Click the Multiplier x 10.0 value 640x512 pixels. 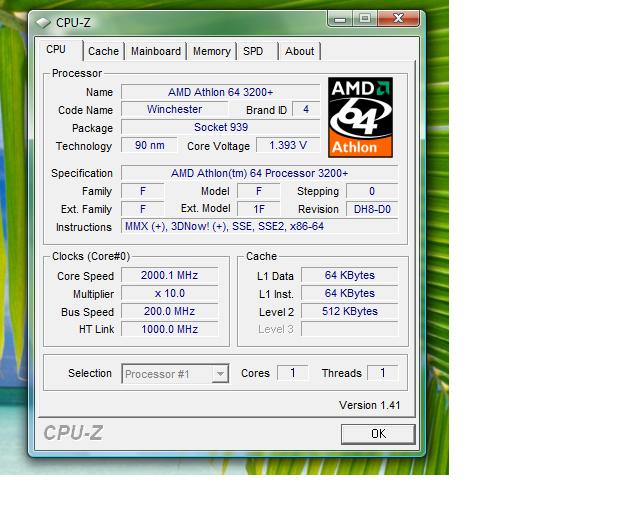tap(169, 293)
